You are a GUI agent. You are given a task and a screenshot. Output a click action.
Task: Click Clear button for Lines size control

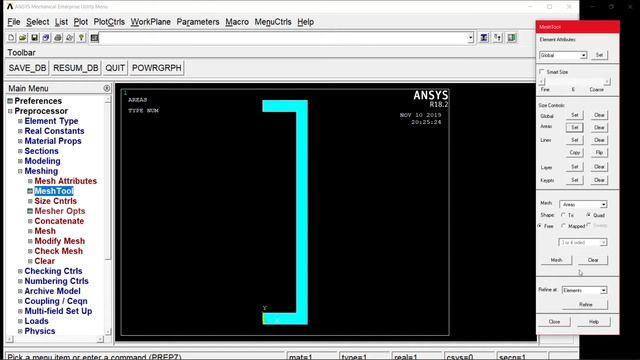click(599, 140)
